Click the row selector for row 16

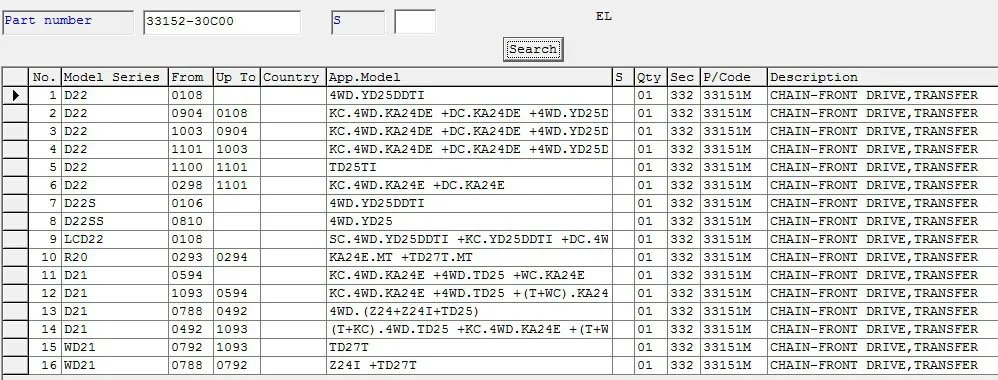pyautogui.click(x=15, y=365)
